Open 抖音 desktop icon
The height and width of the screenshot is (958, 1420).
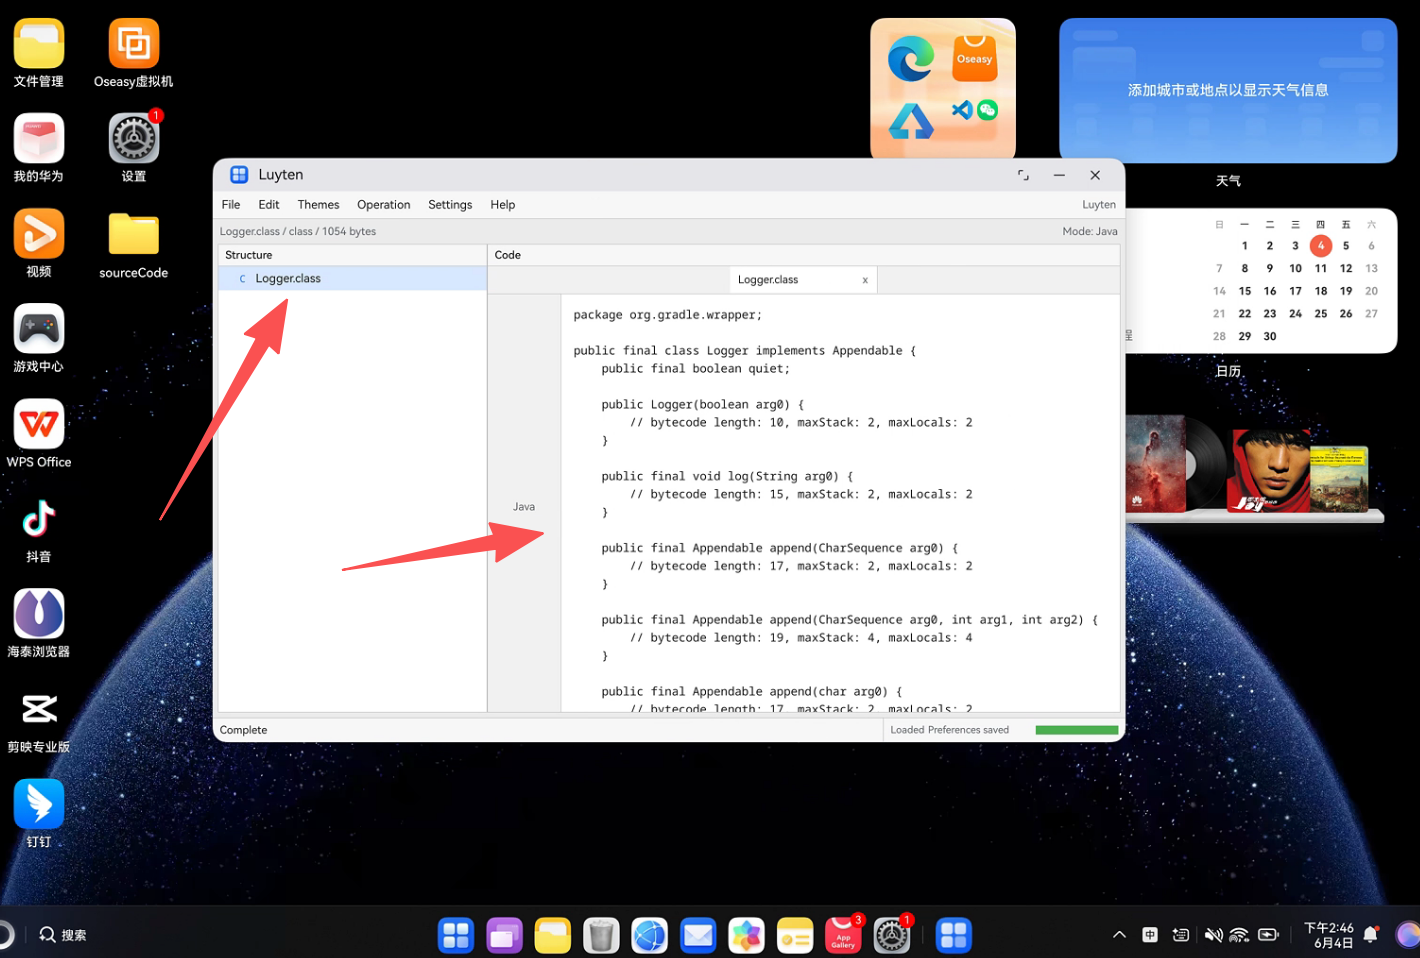(x=39, y=529)
